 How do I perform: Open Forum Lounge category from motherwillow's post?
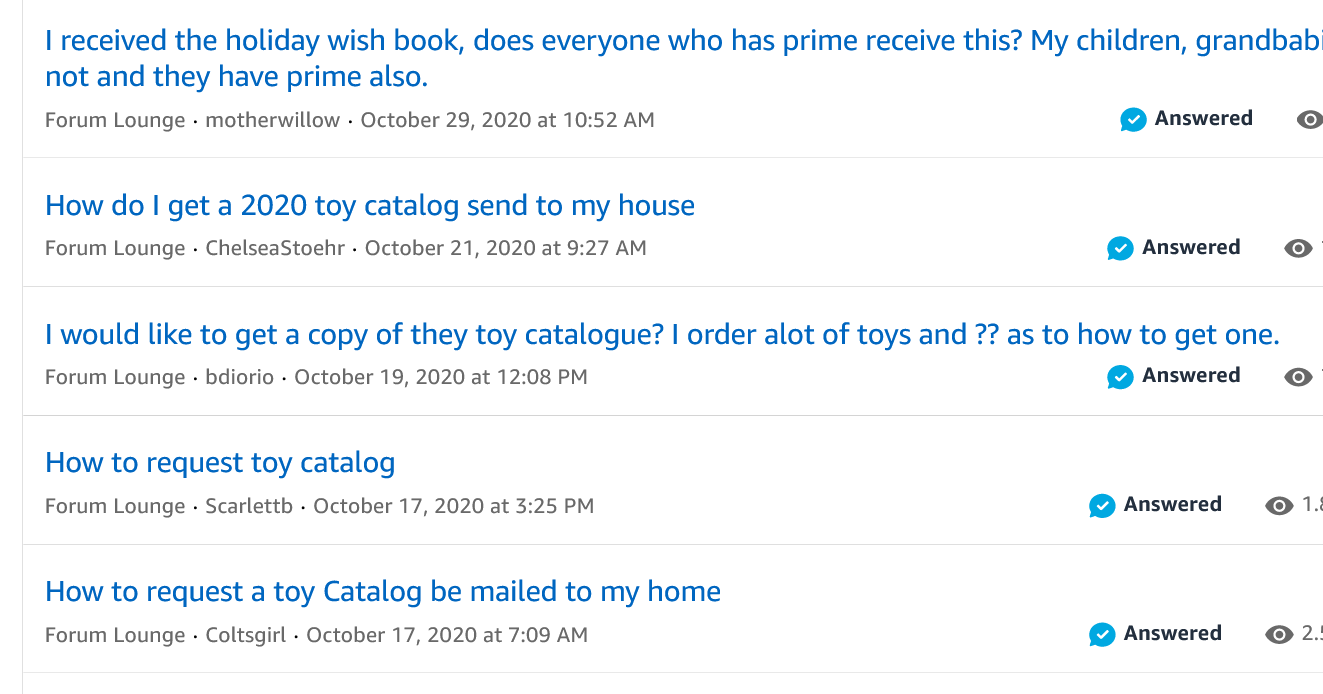pyautogui.click(x=115, y=120)
